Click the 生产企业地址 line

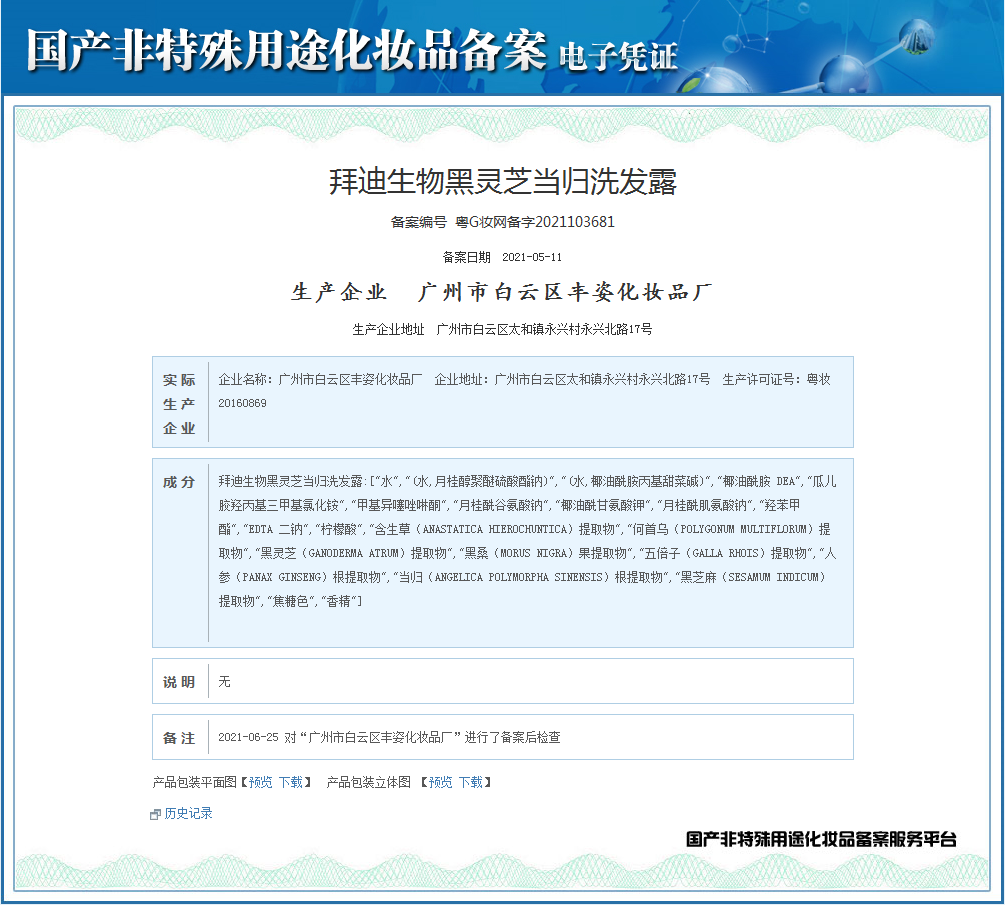pyautogui.click(x=502, y=329)
